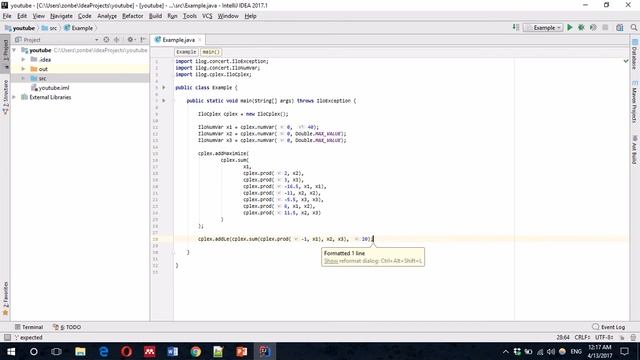640x360 pixels.
Task: Open the Structure tool window strip
Action: click(5, 97)
